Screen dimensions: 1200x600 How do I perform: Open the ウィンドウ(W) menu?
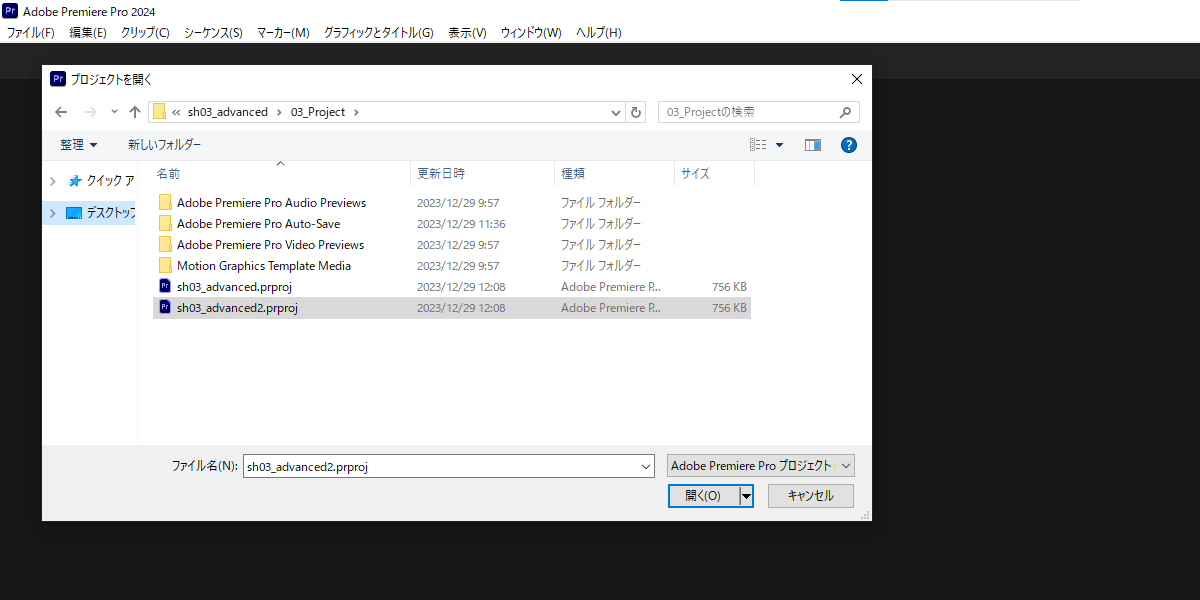coord(531,32)
